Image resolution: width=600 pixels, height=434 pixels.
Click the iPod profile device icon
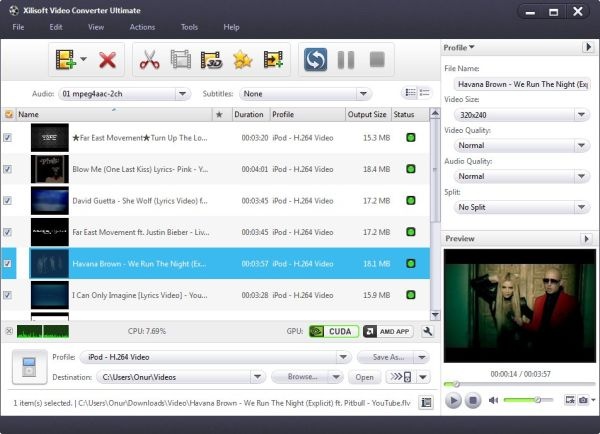click(x=30, y=367)
